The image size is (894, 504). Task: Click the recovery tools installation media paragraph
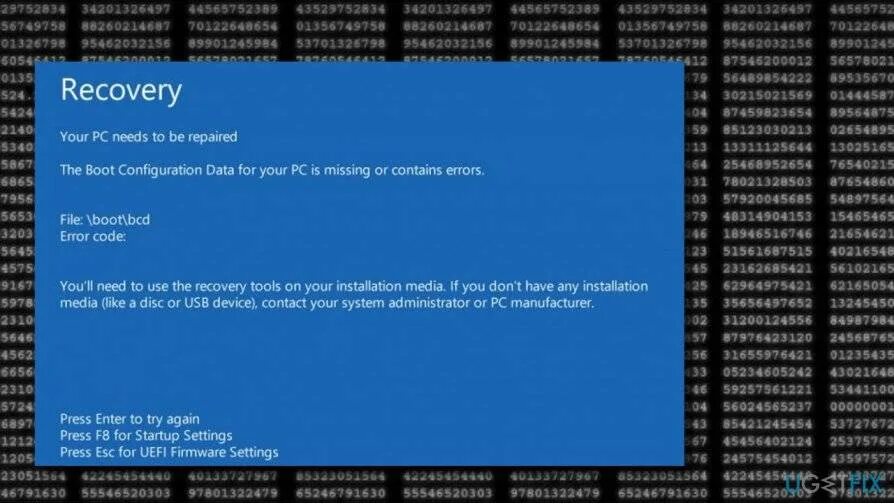click(x=353, y=294)
